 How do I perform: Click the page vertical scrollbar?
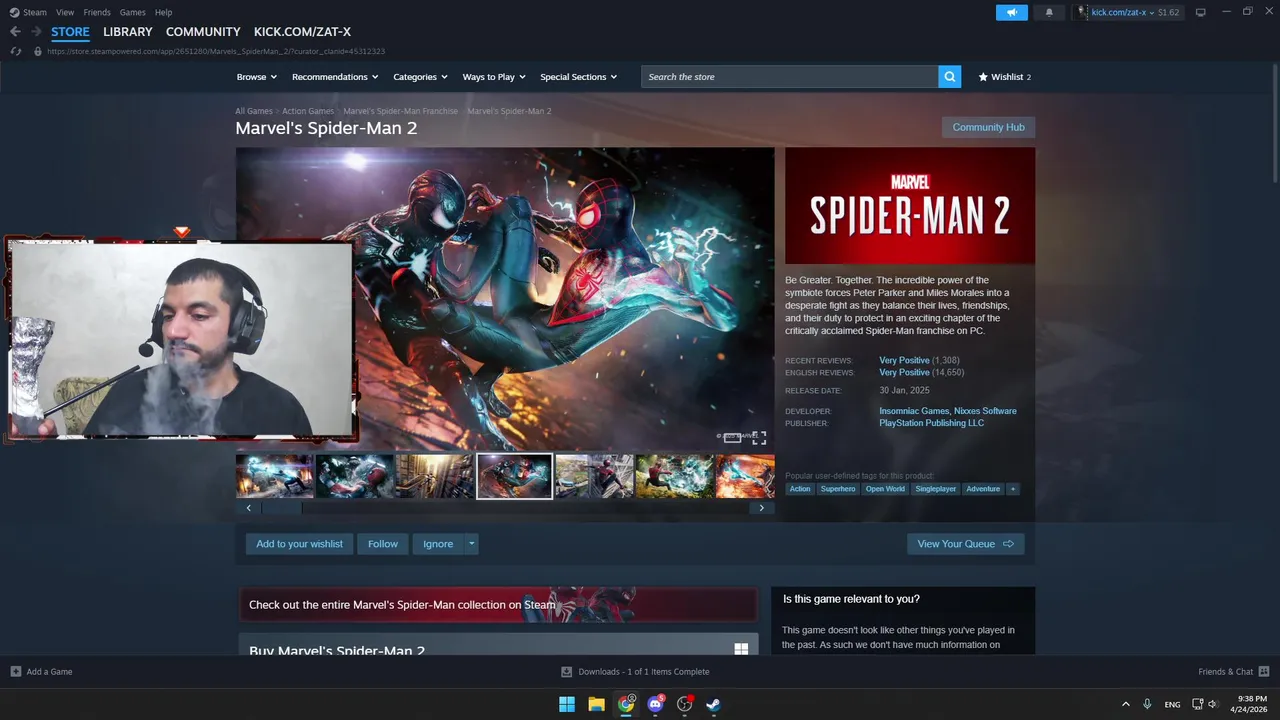pyautogui.click(x=1275, y=124)
